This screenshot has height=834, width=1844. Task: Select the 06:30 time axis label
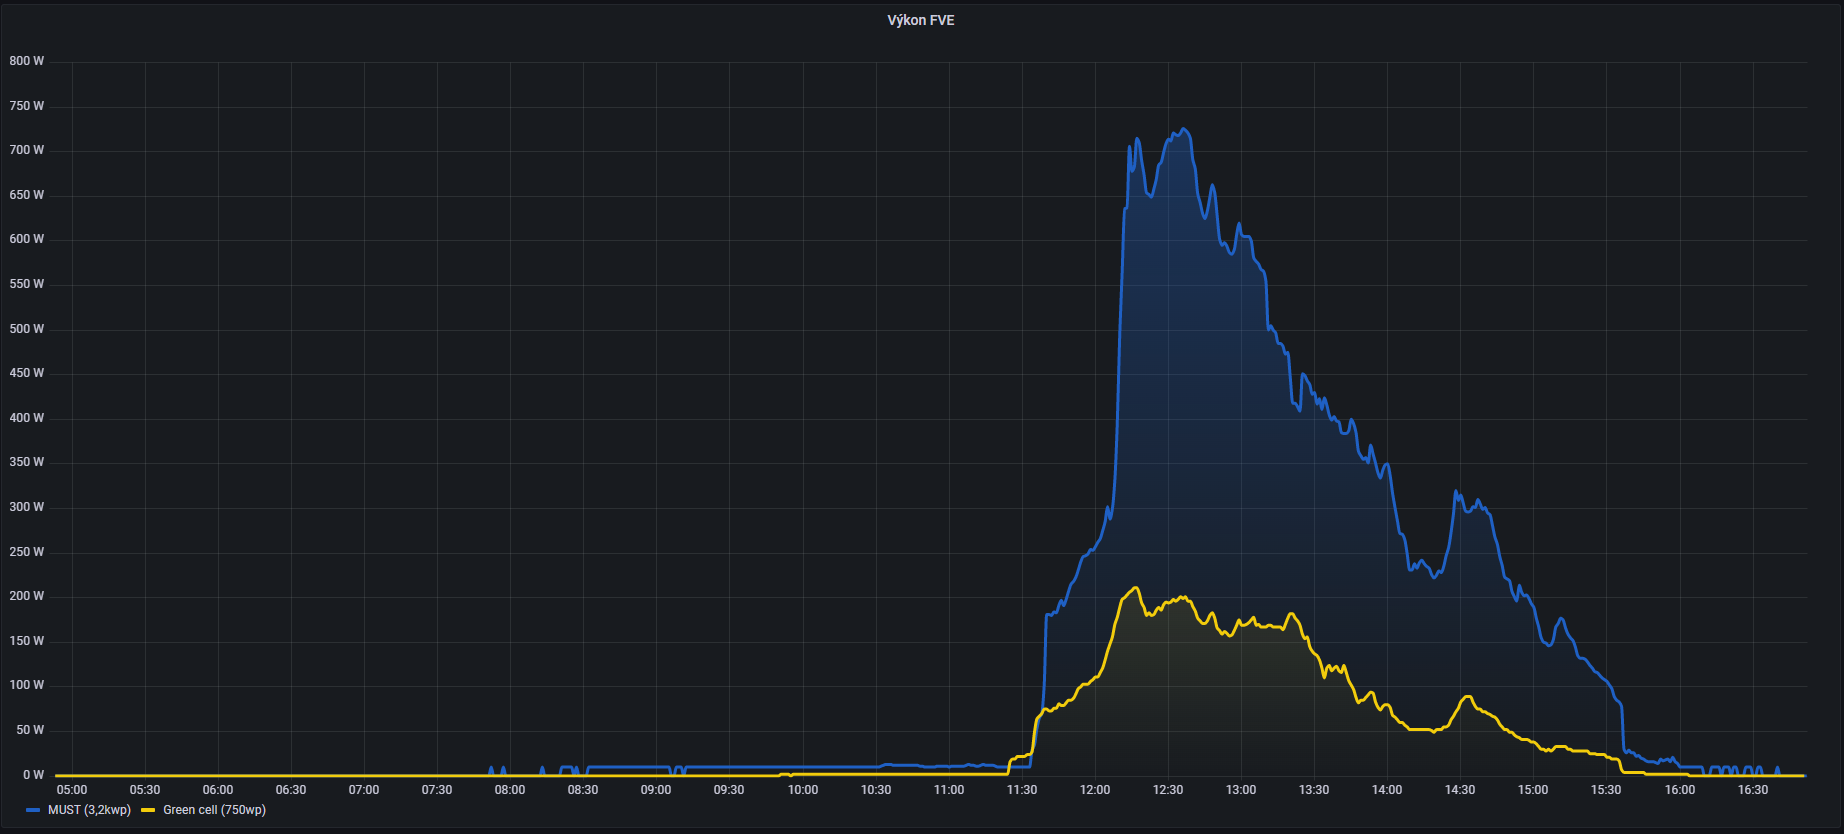point(291,790)
